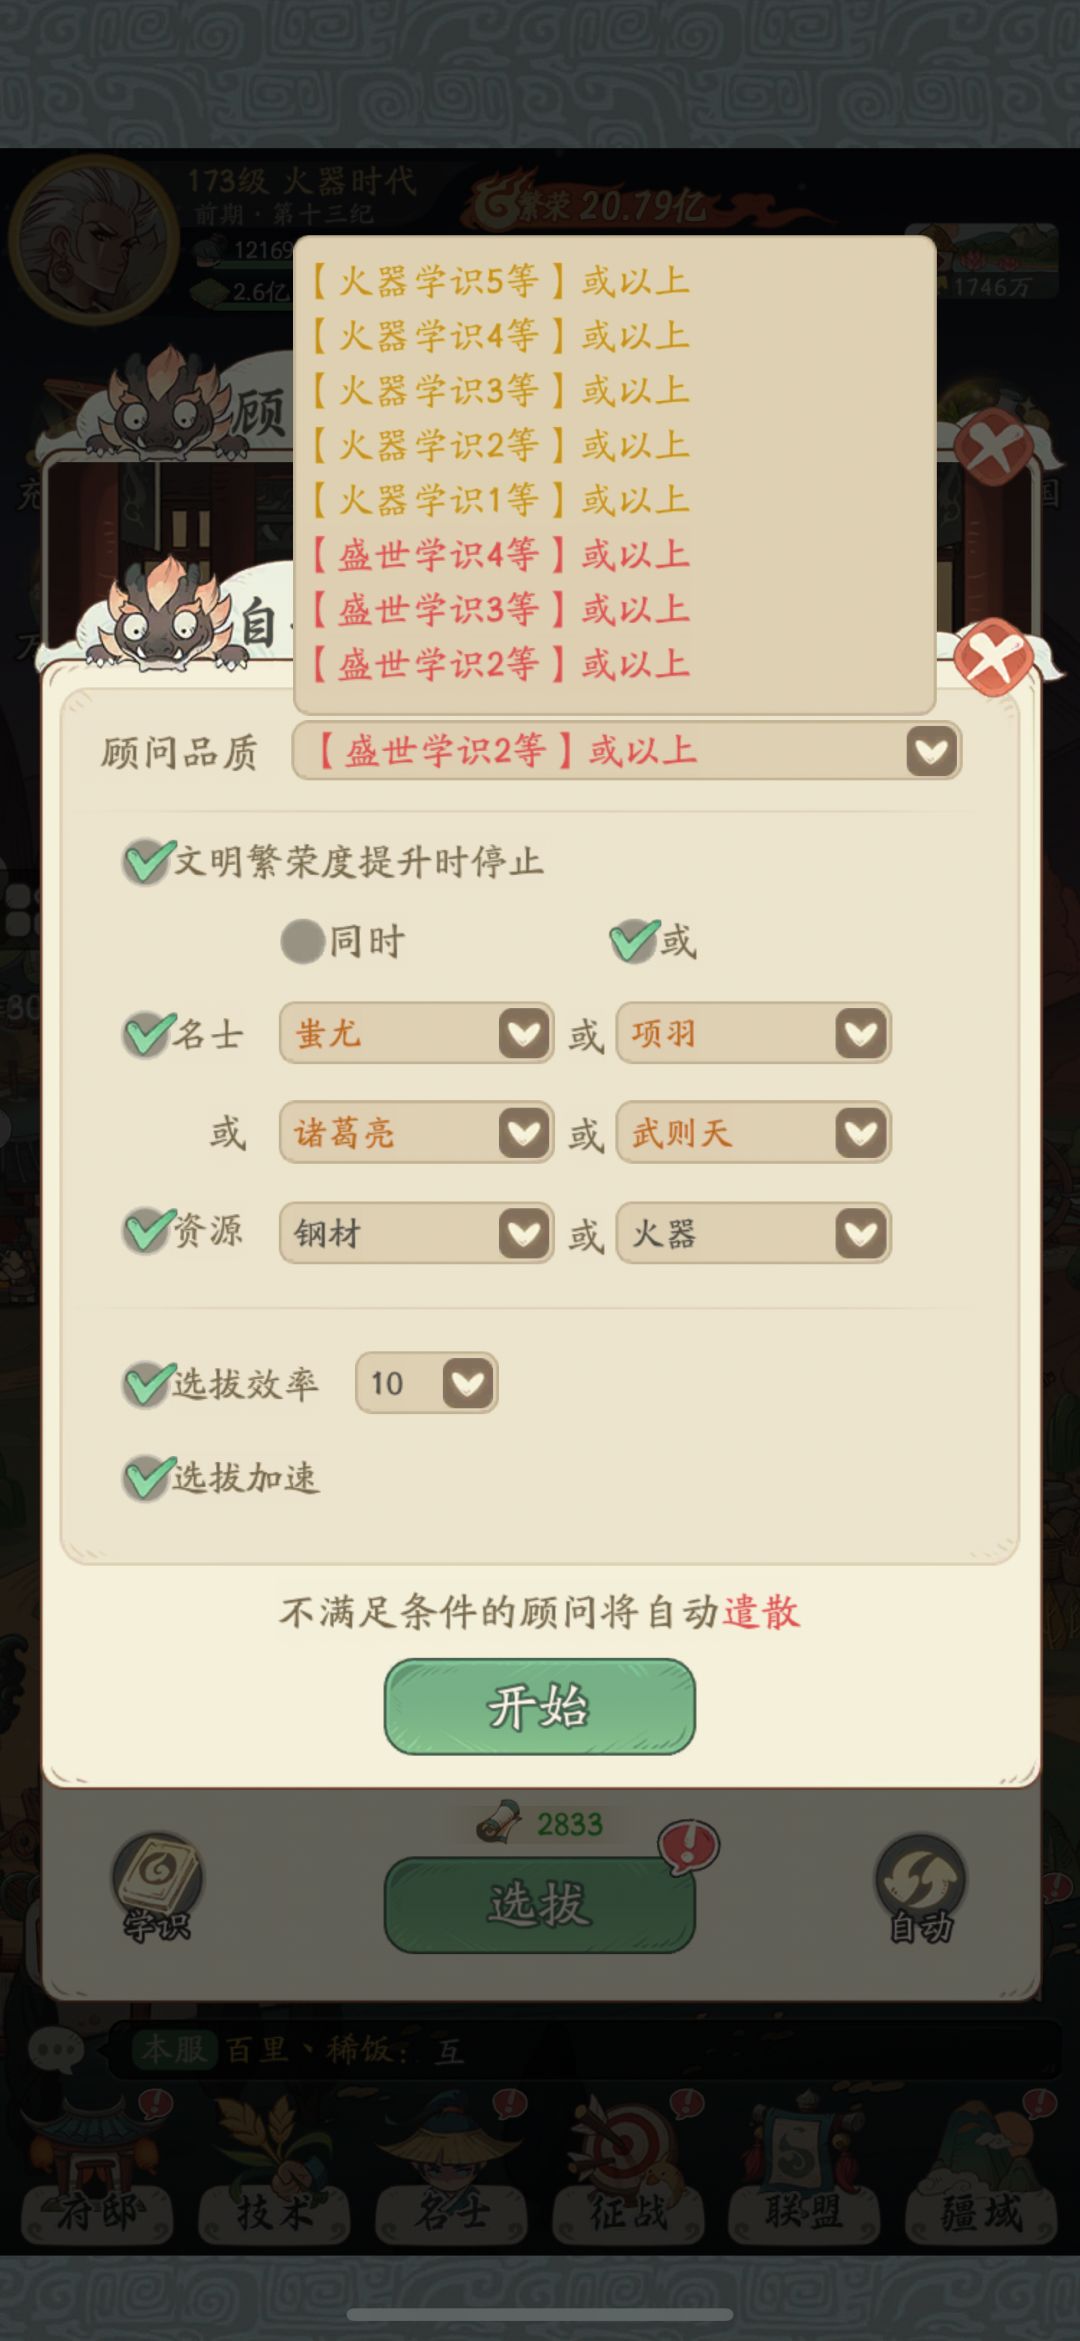This screenshot has height=2341, width=1080.
Task: Tap the 选拔 button
Action: click(540, 1904)
